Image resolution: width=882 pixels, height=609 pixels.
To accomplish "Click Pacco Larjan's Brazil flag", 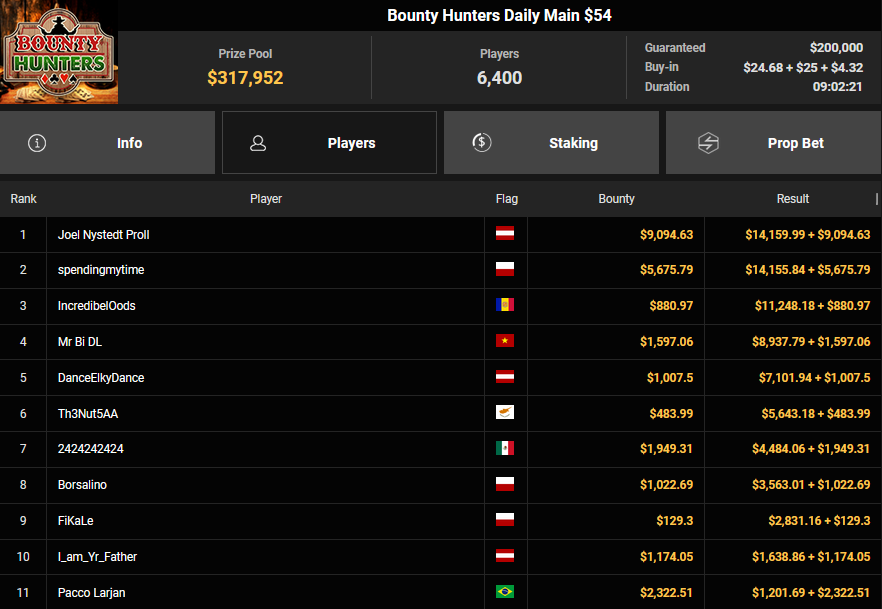I will pyautogui.click(x=505, y=592).
